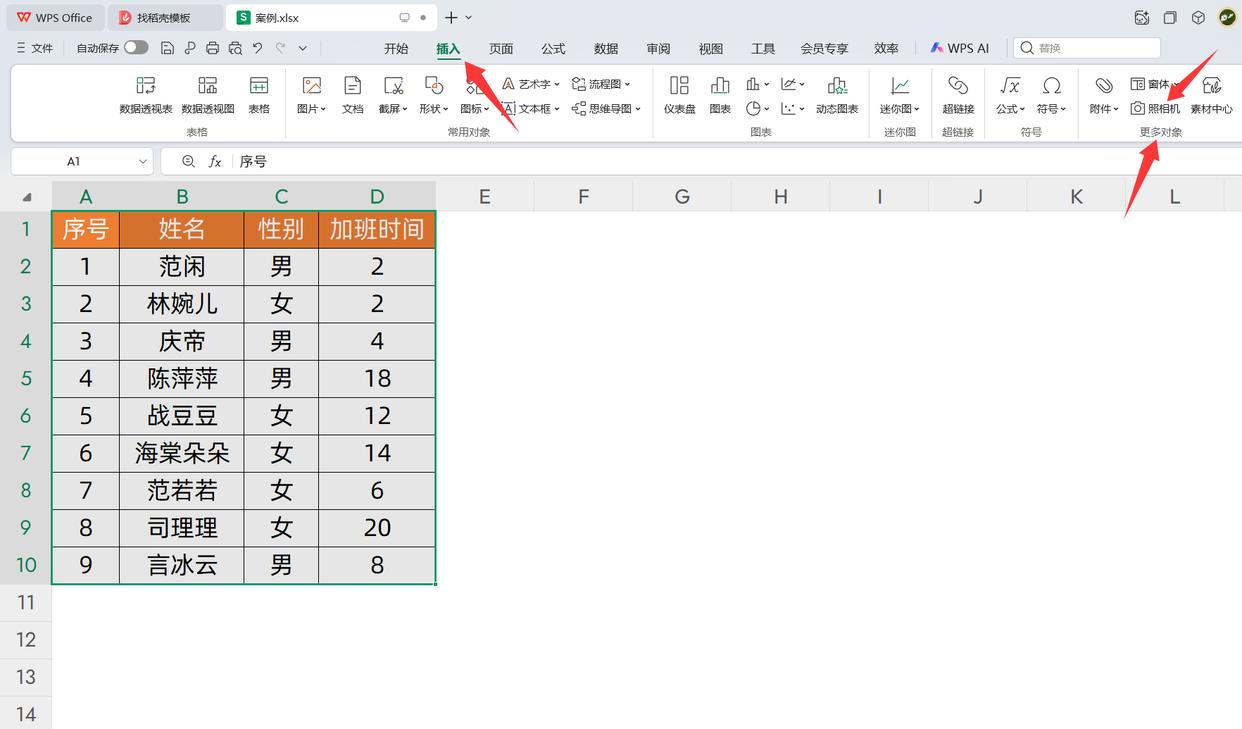Open the column chart type dropdown
This screenshot has height=729, width=1242.
(758, 84)
